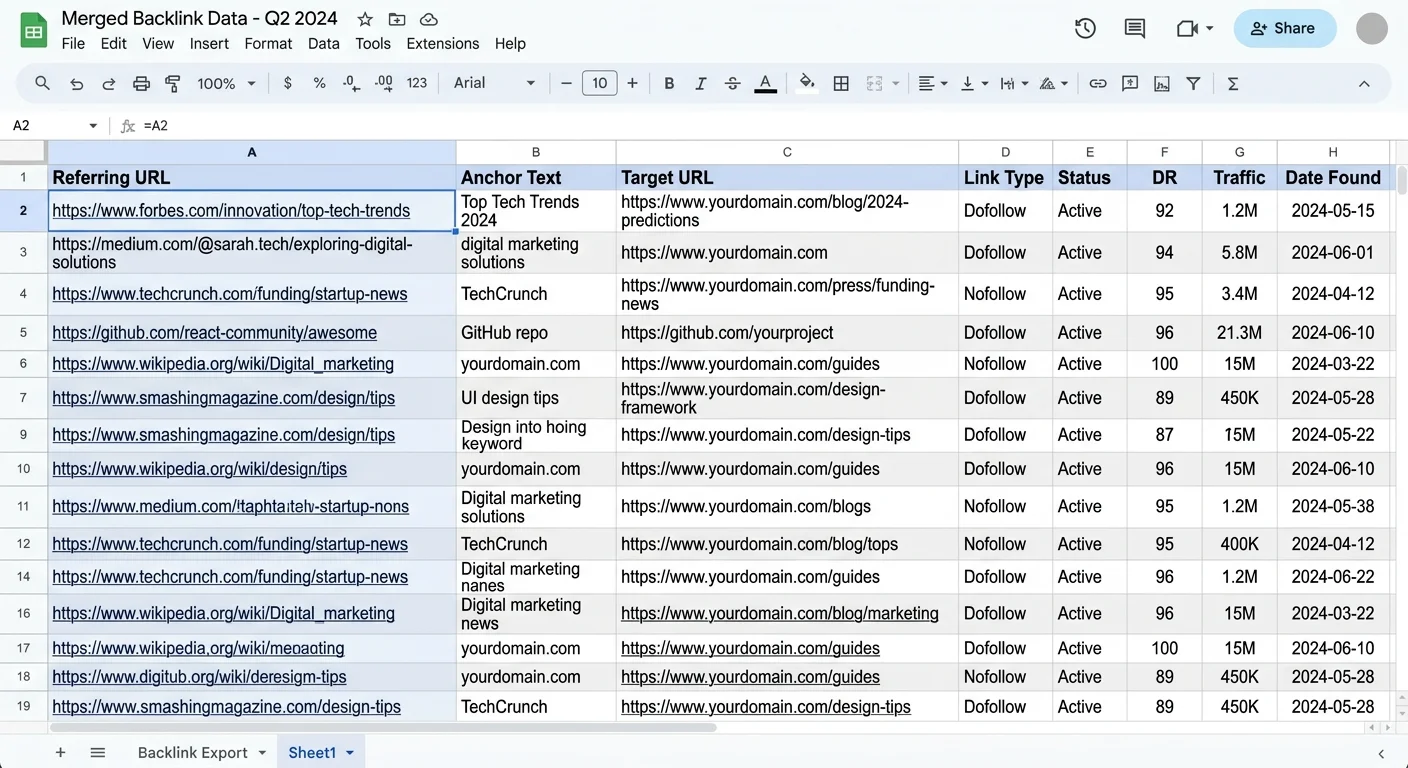Open the View menu
This screenshot has width=1408, height=768.
158,44
